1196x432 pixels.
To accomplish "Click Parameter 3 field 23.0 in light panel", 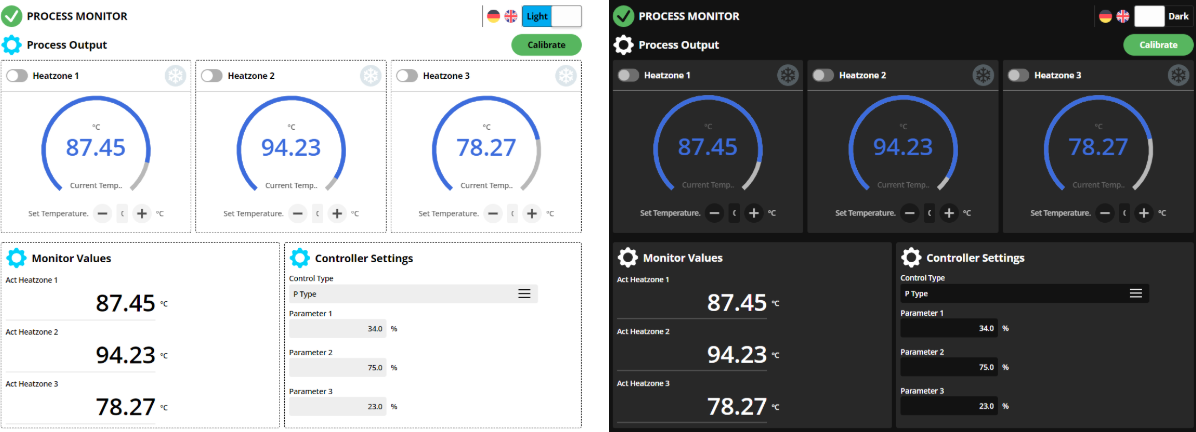I will pyautogui.click(x=338, y=406).
